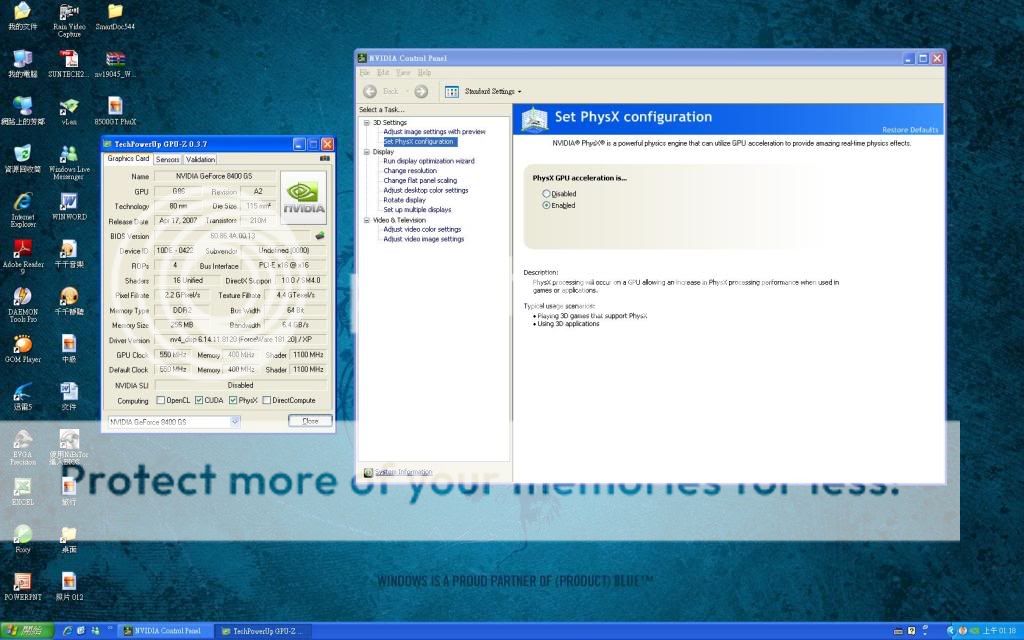Open the Adobe Reader desktop icon
Screen dimensions: 1024x640
[x=22, y=250]
